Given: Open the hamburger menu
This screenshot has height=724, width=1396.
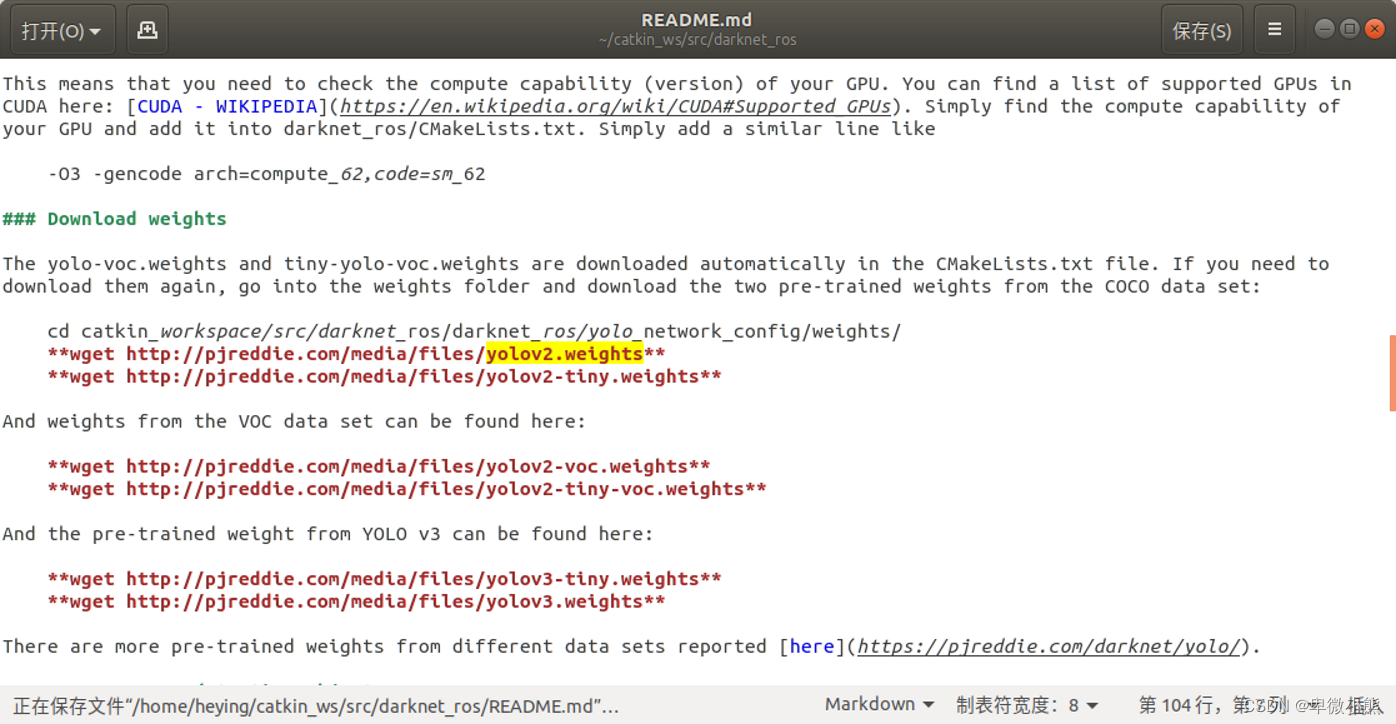Looking at the screenshot, I should point(1274,31).
